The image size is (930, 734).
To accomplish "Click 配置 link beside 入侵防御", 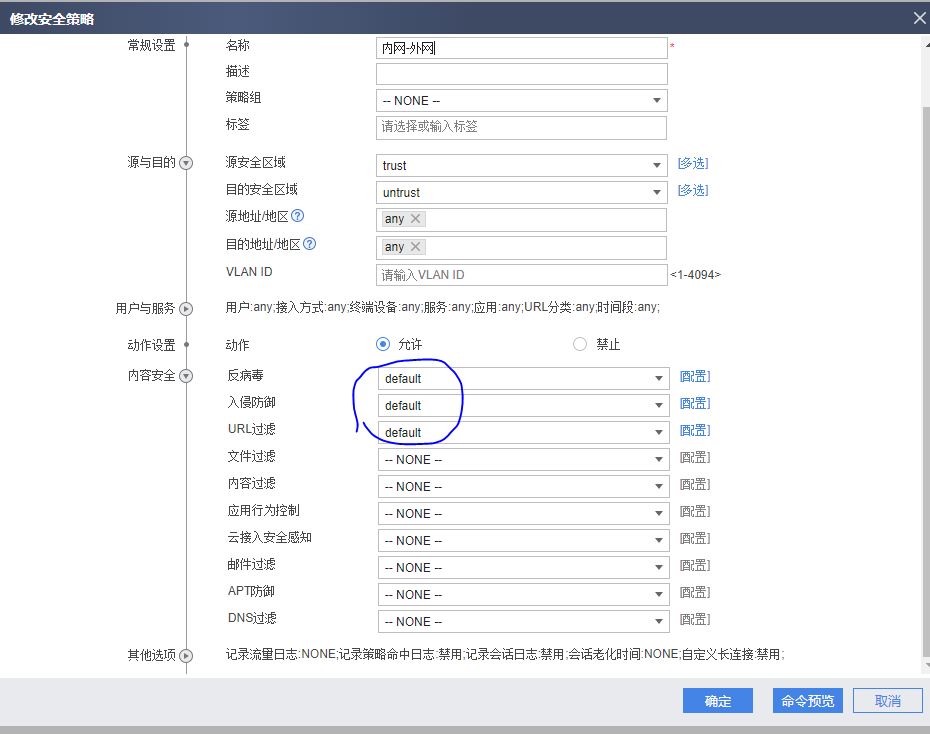I will pos(694,404).
